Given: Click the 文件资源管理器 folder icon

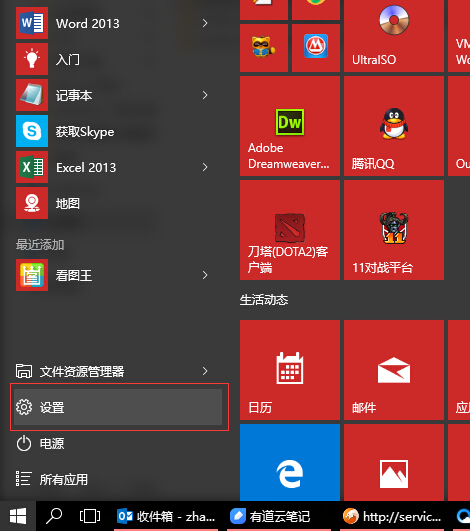Looking at the screenshot, I should (24, 371).
